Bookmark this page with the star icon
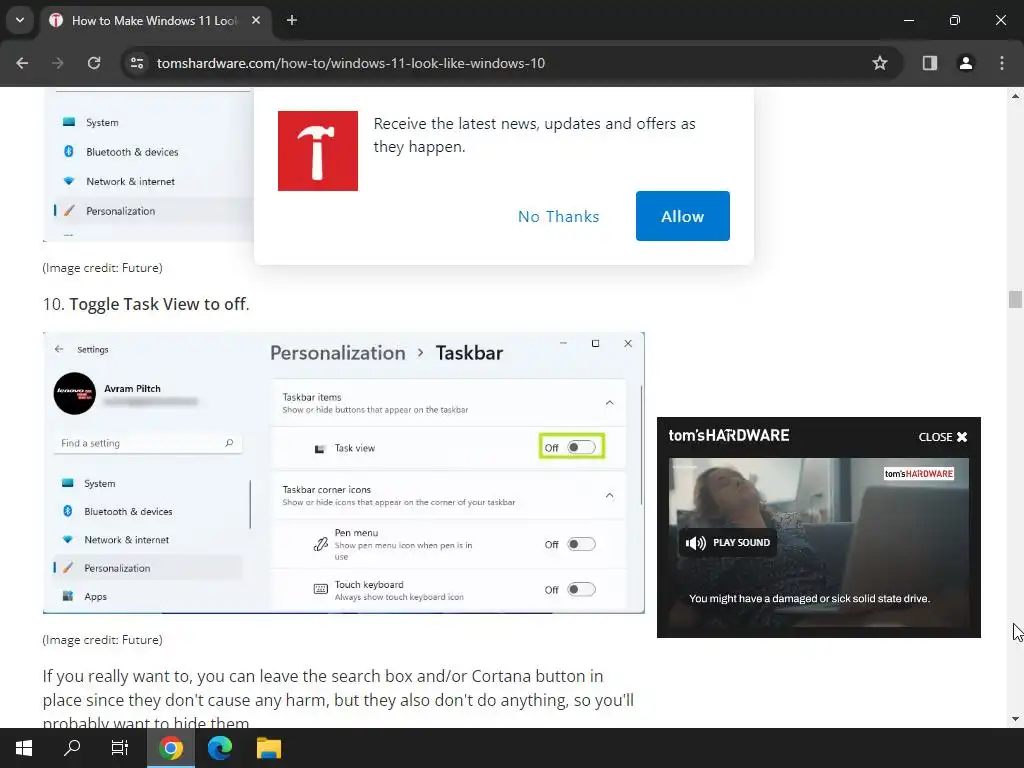 click(x=880, y=63)
